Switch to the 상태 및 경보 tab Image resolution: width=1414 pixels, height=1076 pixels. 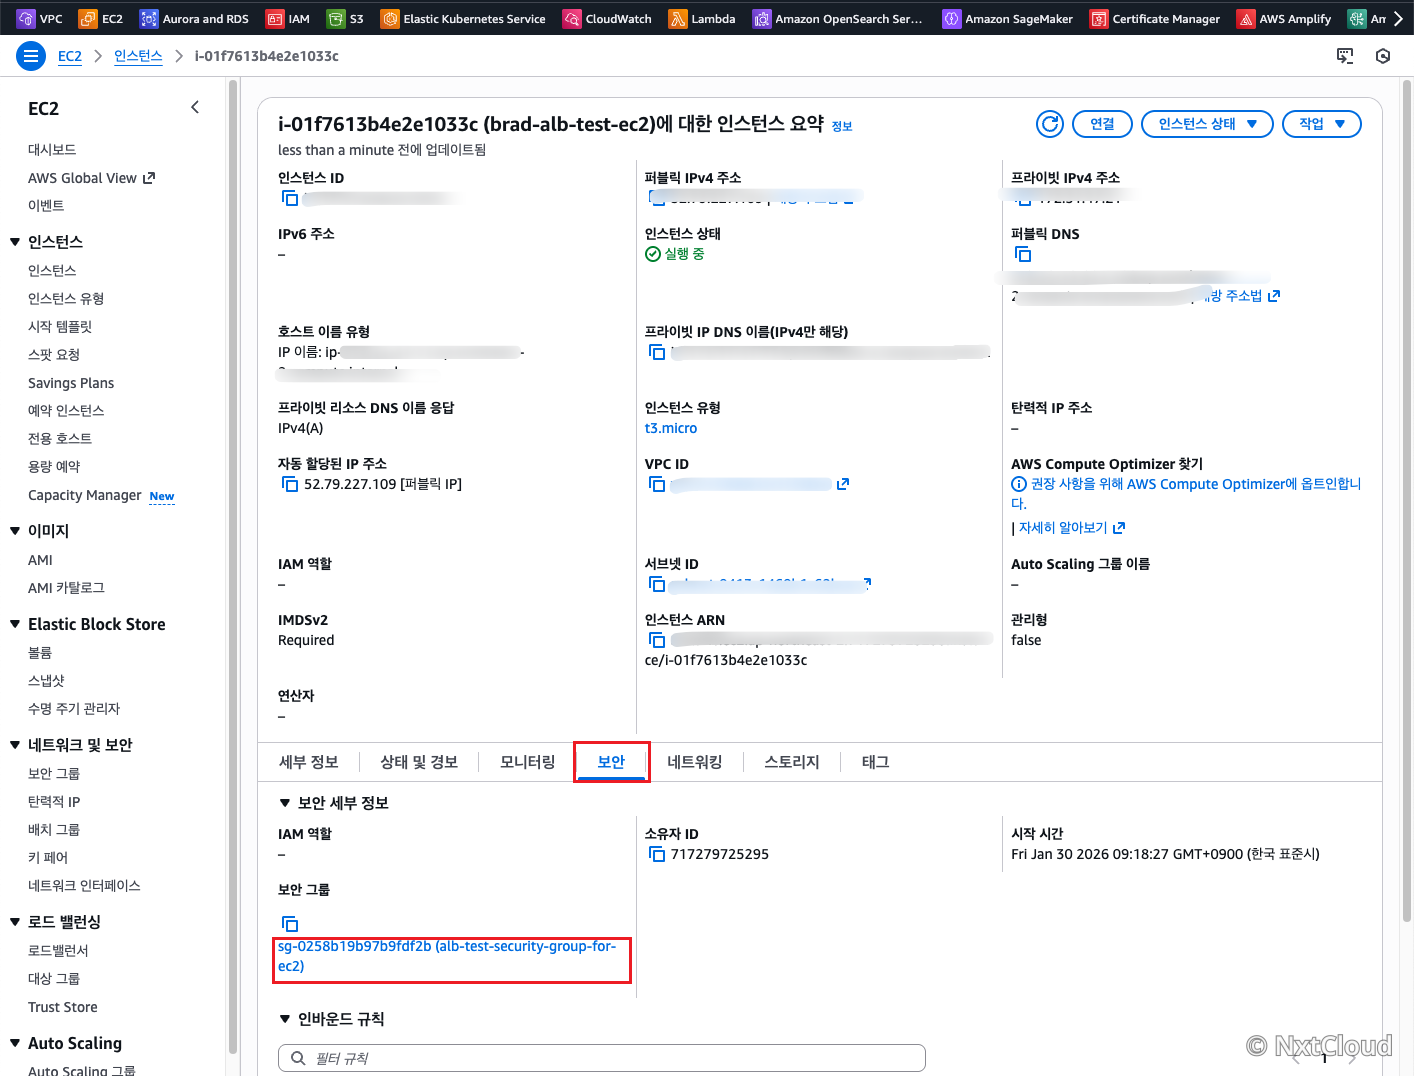[419, 762]
